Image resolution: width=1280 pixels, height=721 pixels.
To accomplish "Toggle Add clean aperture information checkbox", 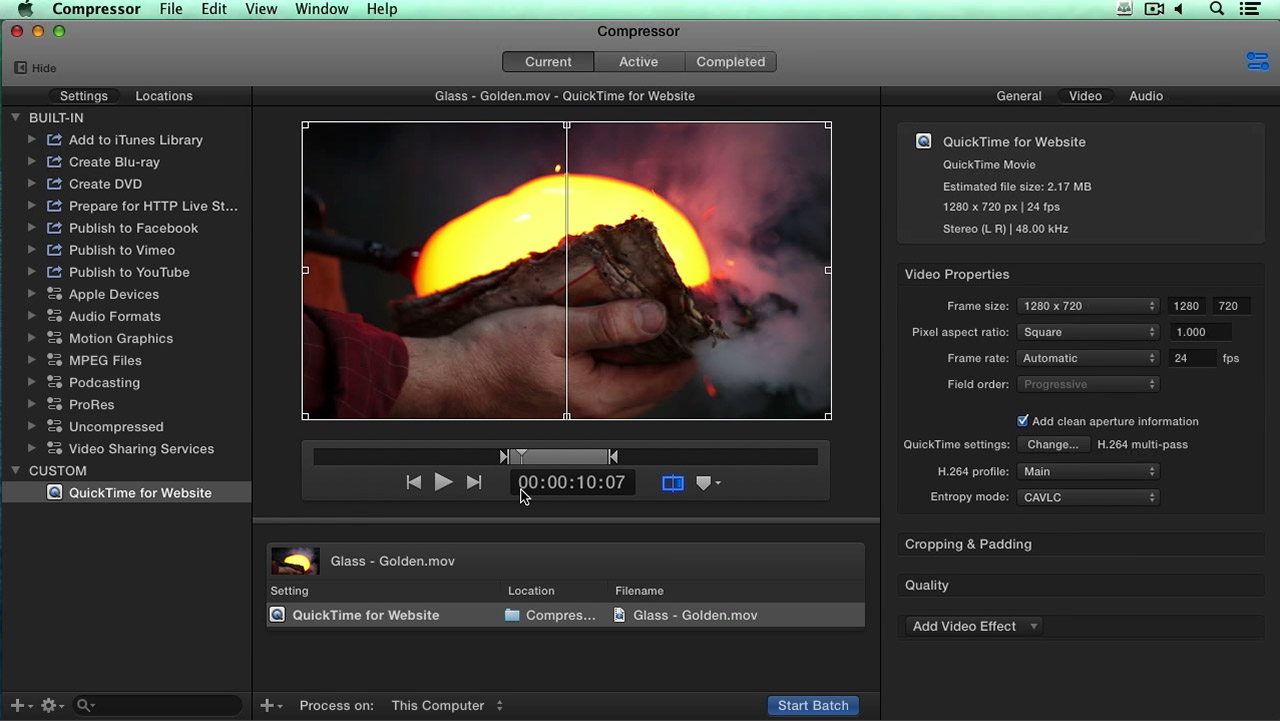I will (x=1023, y=421).
